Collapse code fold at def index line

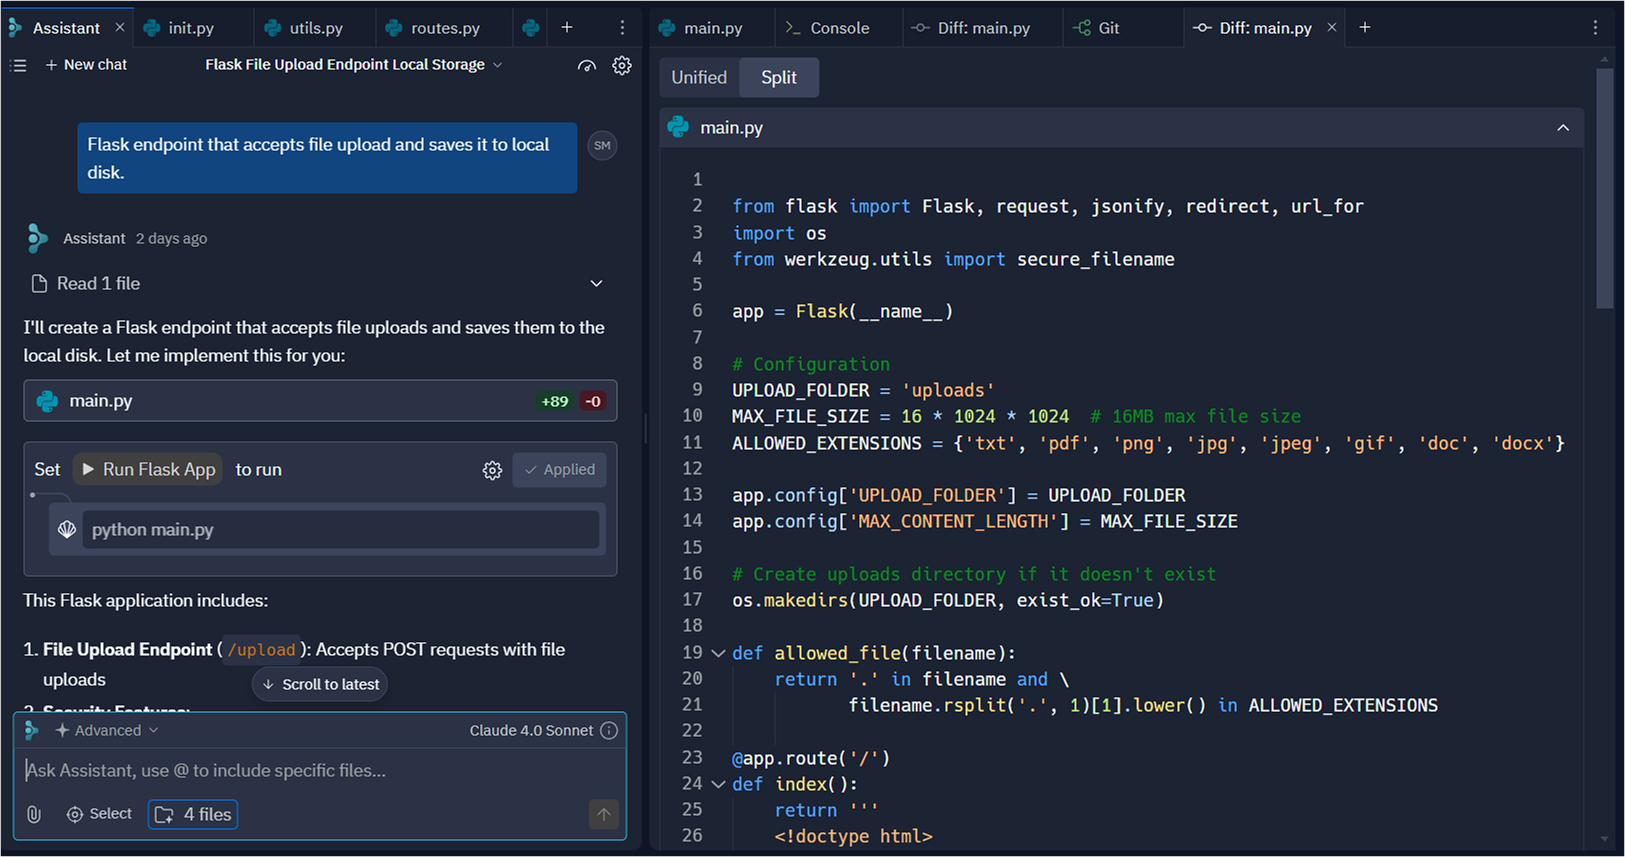(718, 785)
